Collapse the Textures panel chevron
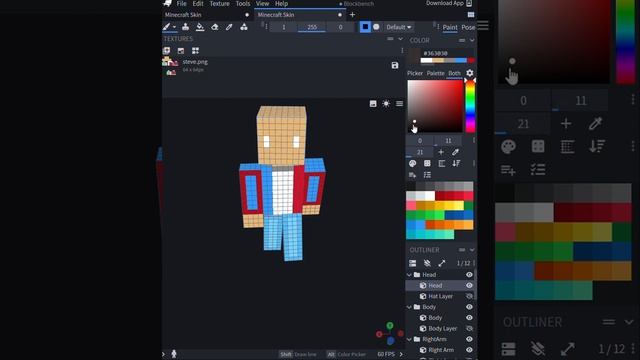Image resolution: width=640 pixels, height=360 pixels. (400, 39)
